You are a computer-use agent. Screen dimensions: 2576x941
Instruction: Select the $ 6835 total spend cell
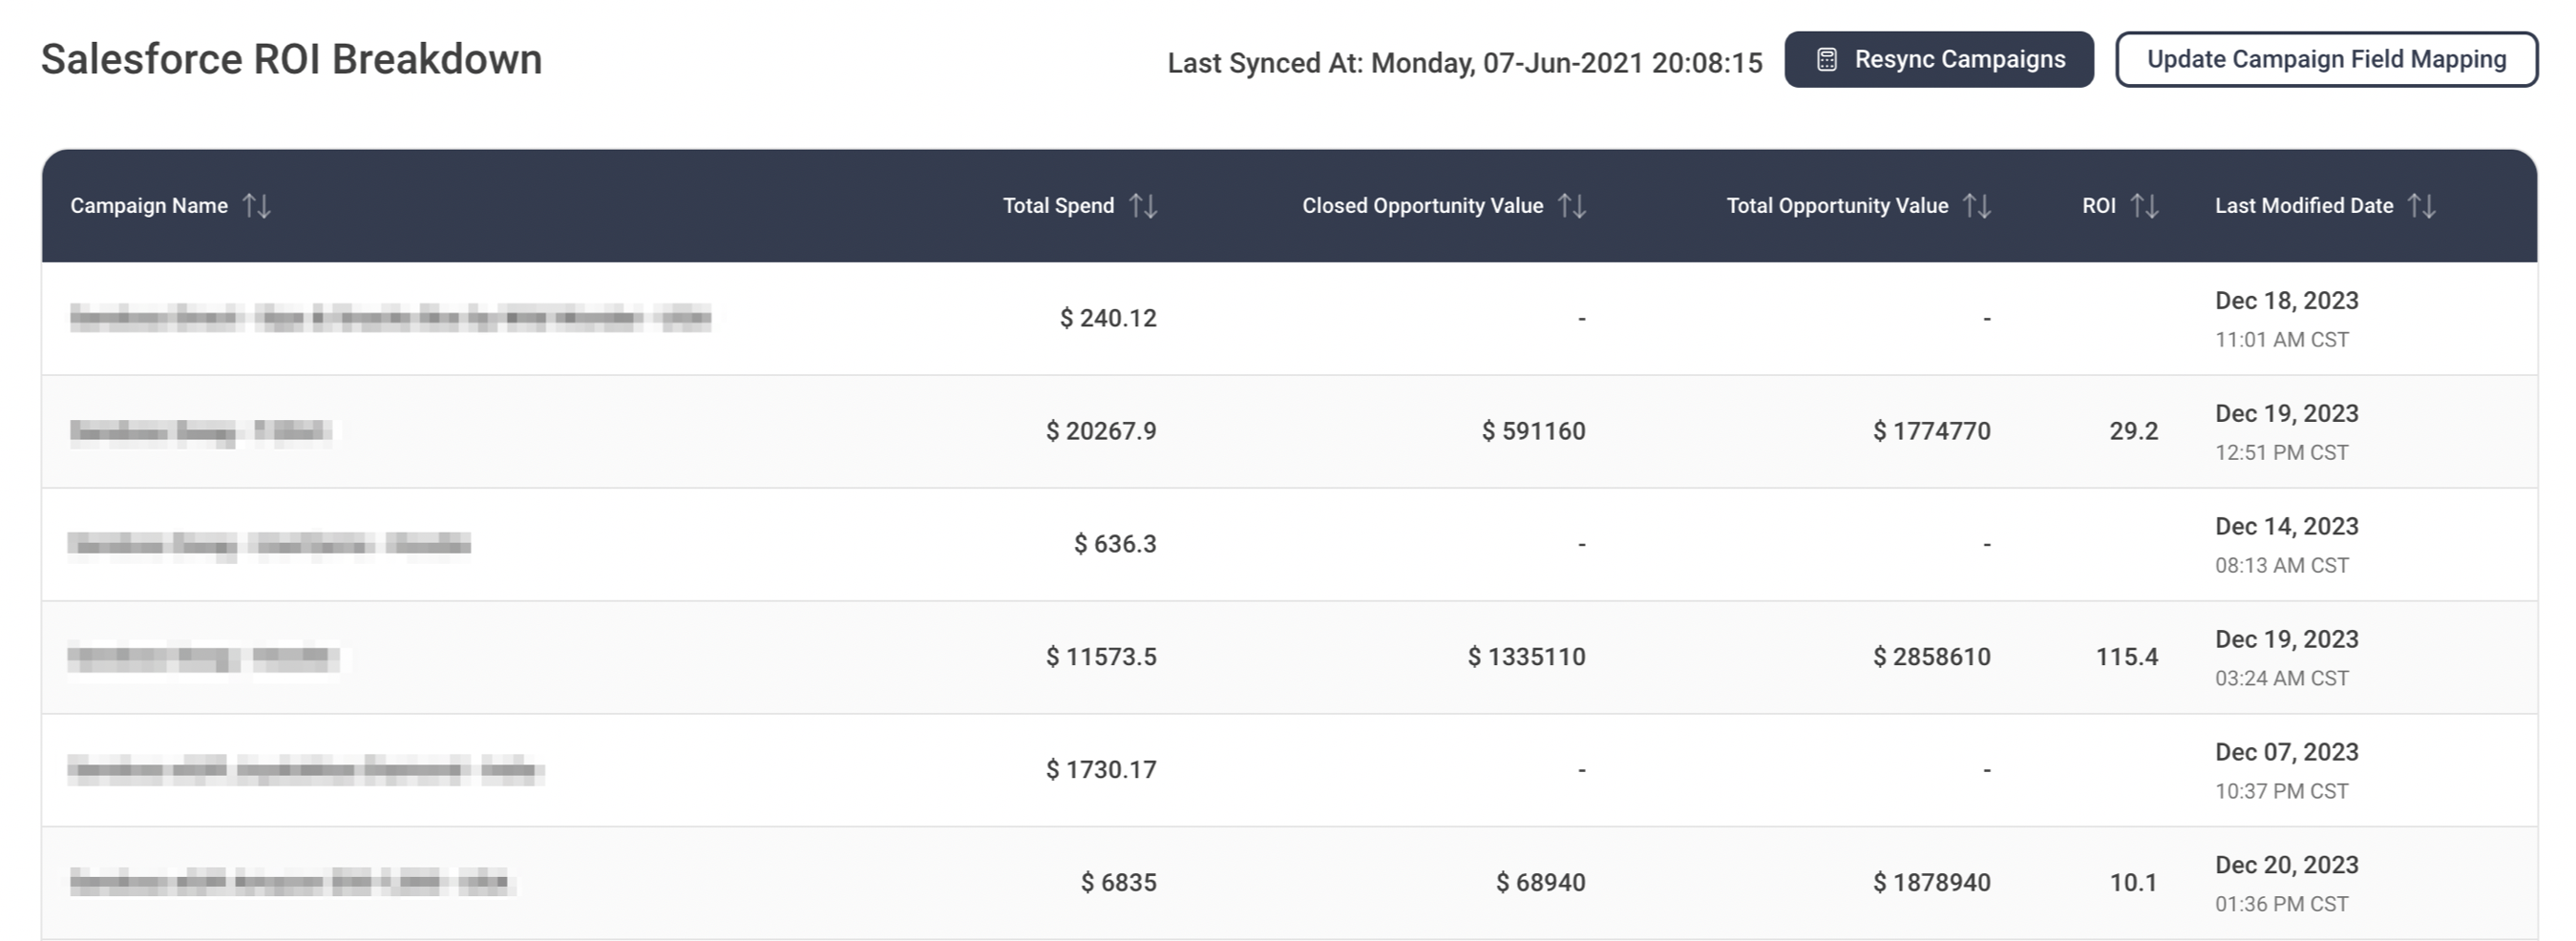pos(1118,883)
